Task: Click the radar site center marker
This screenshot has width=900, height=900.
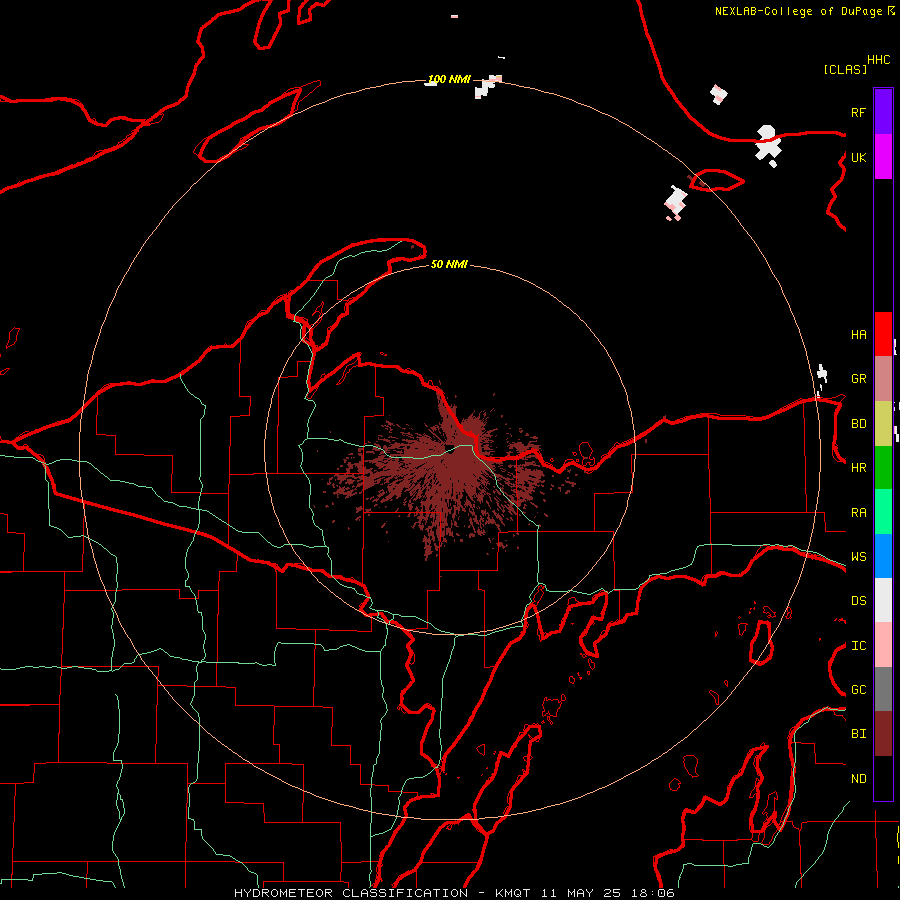Action: click(x=450, y=449)
